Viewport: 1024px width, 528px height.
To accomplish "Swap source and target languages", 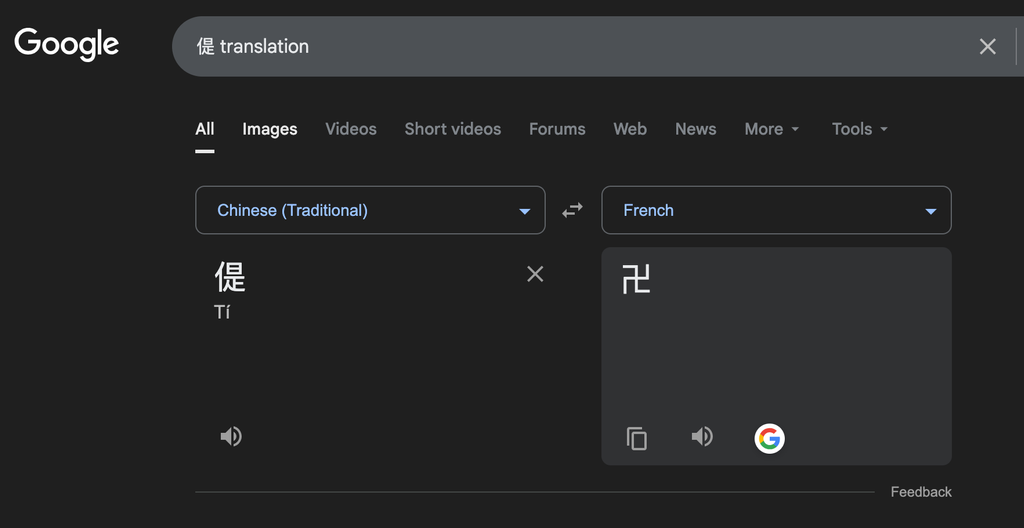I will (x=572, y=210).
